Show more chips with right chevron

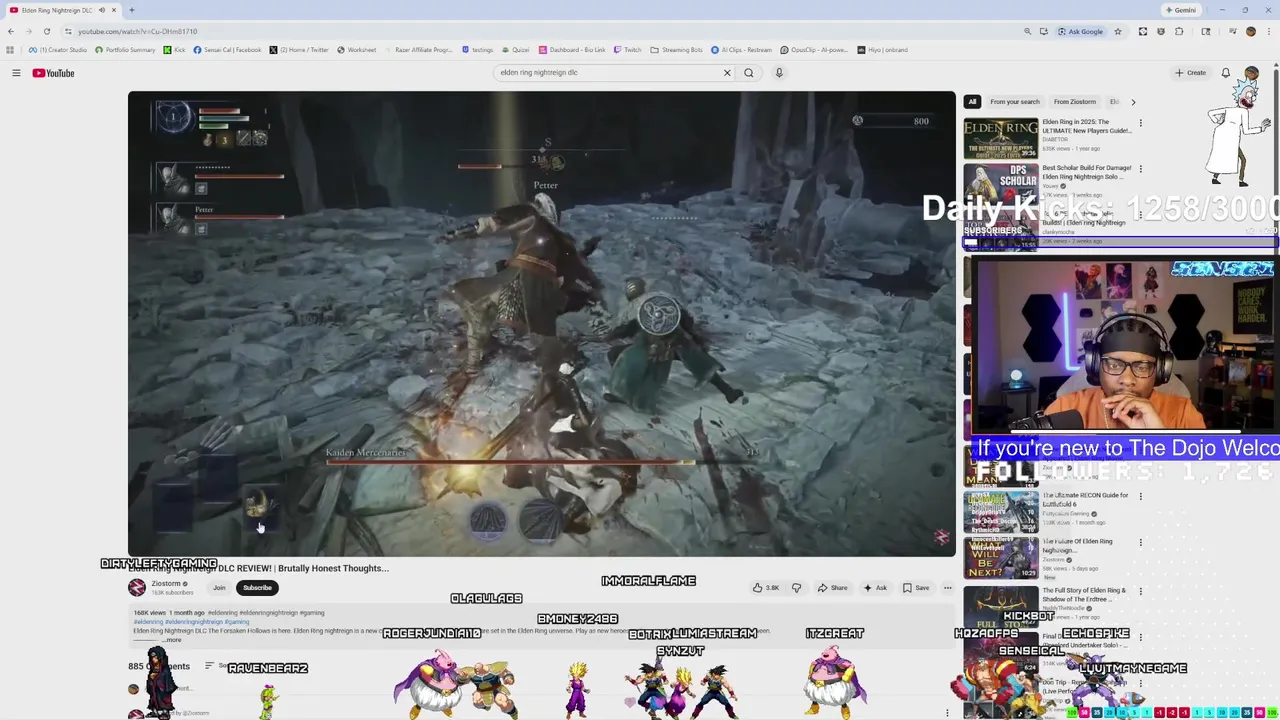[x=1133, y=101]
